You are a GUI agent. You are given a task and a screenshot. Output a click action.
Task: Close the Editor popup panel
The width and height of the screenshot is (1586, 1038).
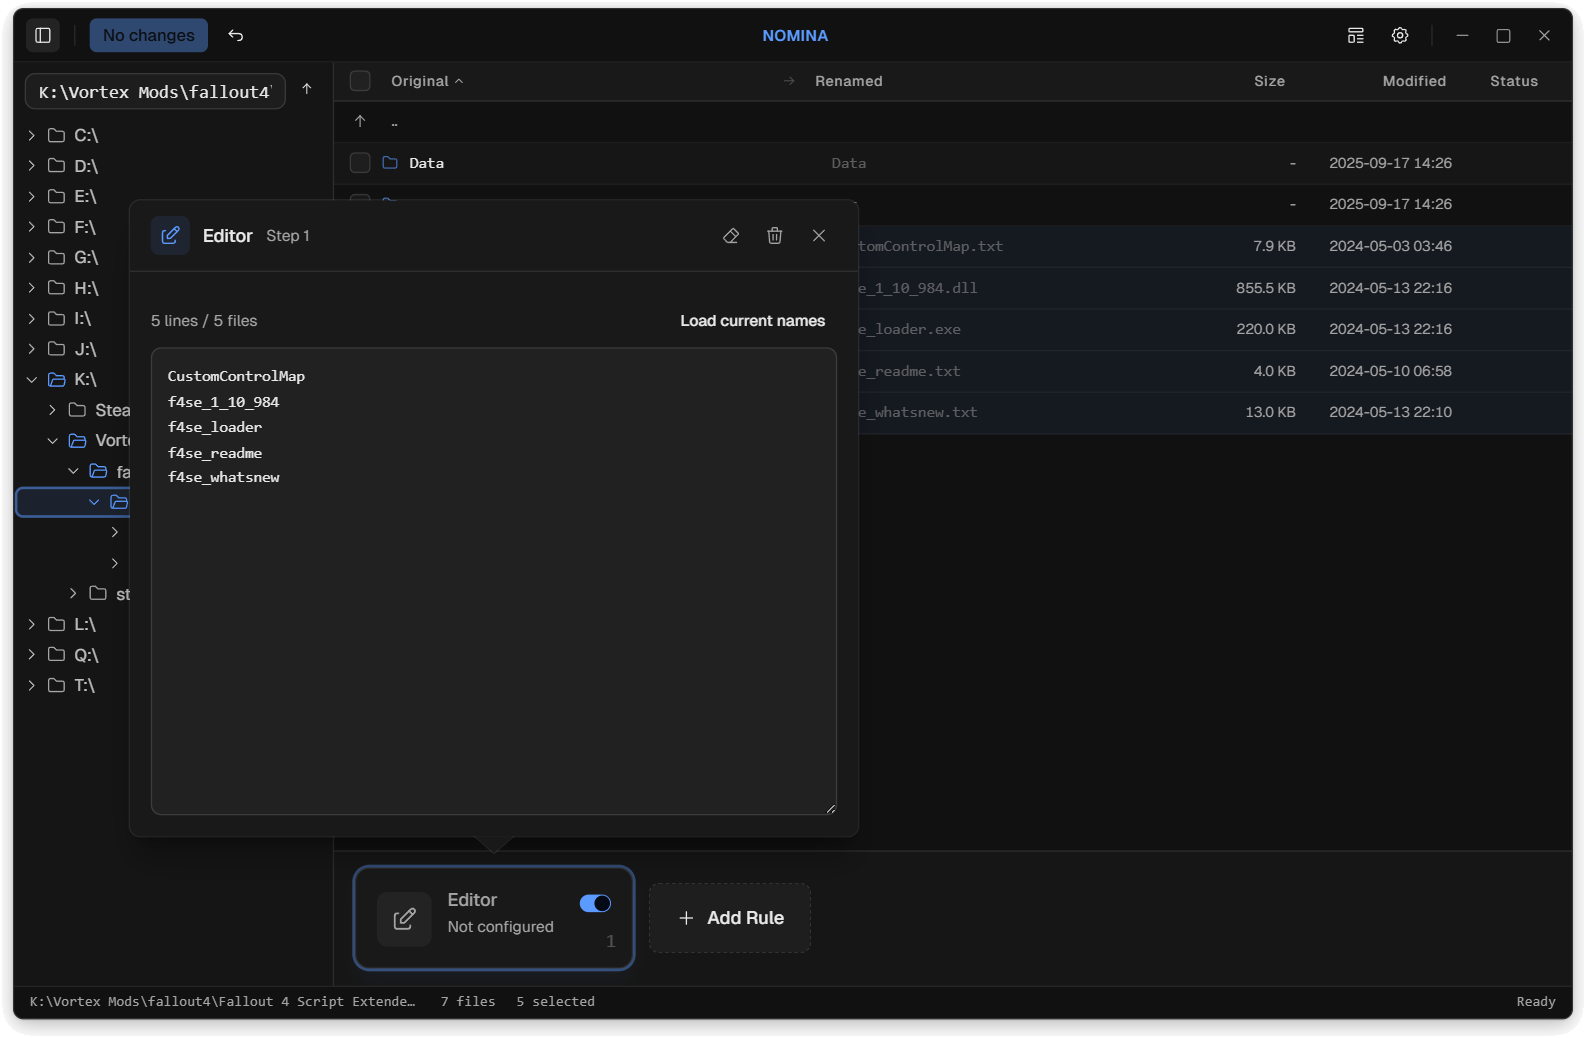(x=819, y=236)
